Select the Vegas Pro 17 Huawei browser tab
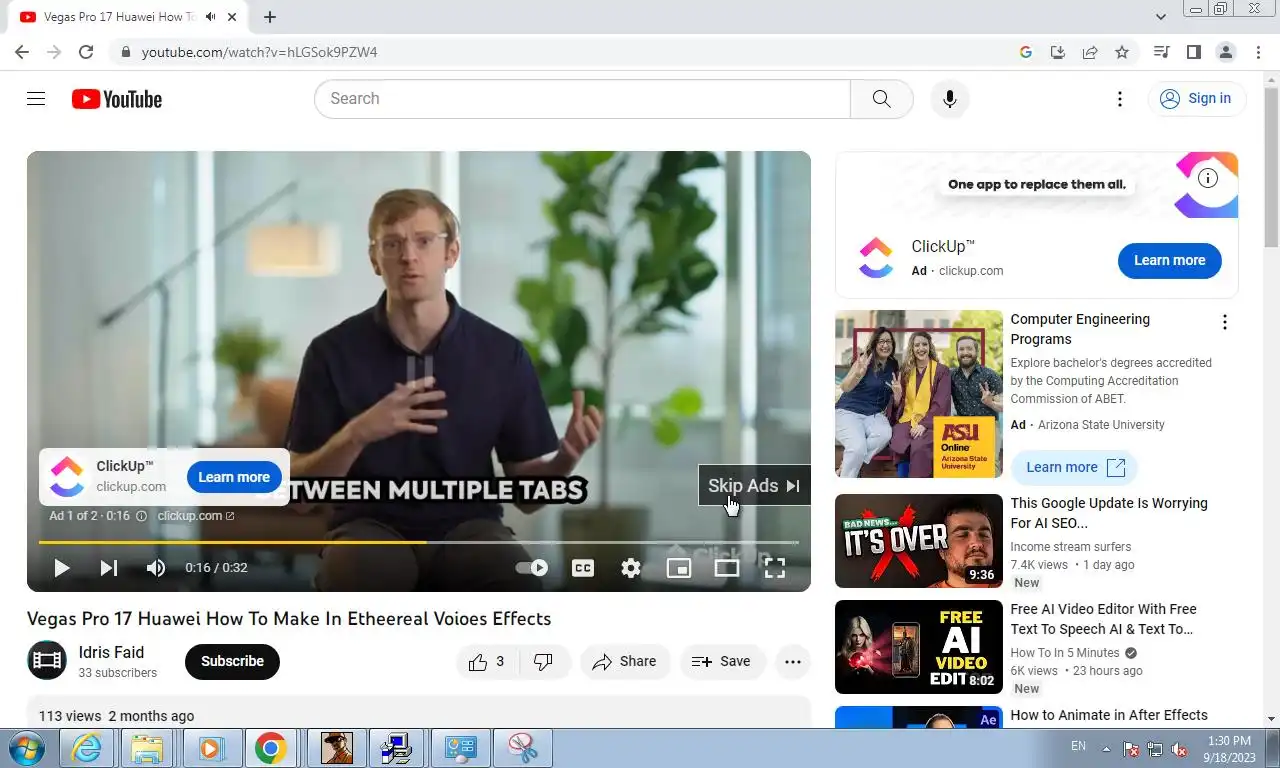Viewport: 1280px width, 768px height. pyautogui.click(x=127, y=17)
